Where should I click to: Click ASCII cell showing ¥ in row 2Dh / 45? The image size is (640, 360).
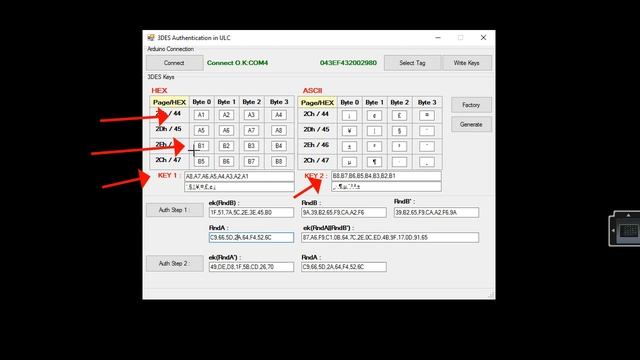tap(349, 131)
